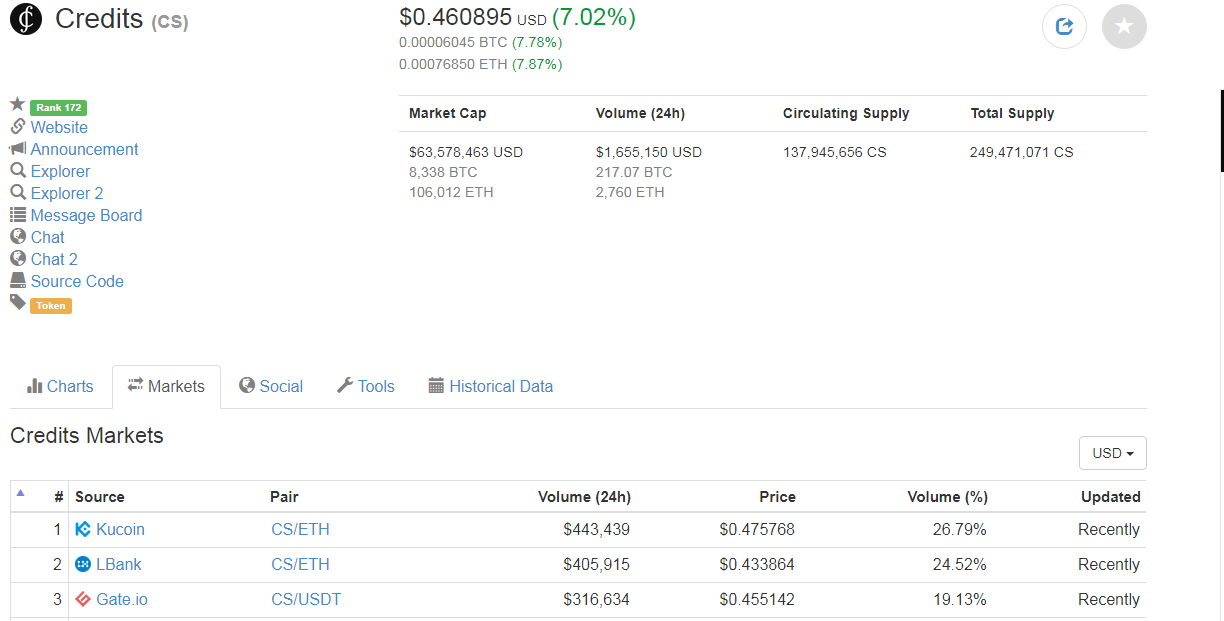Sort table by Price column header
The width and height of the screenshot is (1224, 621).
777,496
